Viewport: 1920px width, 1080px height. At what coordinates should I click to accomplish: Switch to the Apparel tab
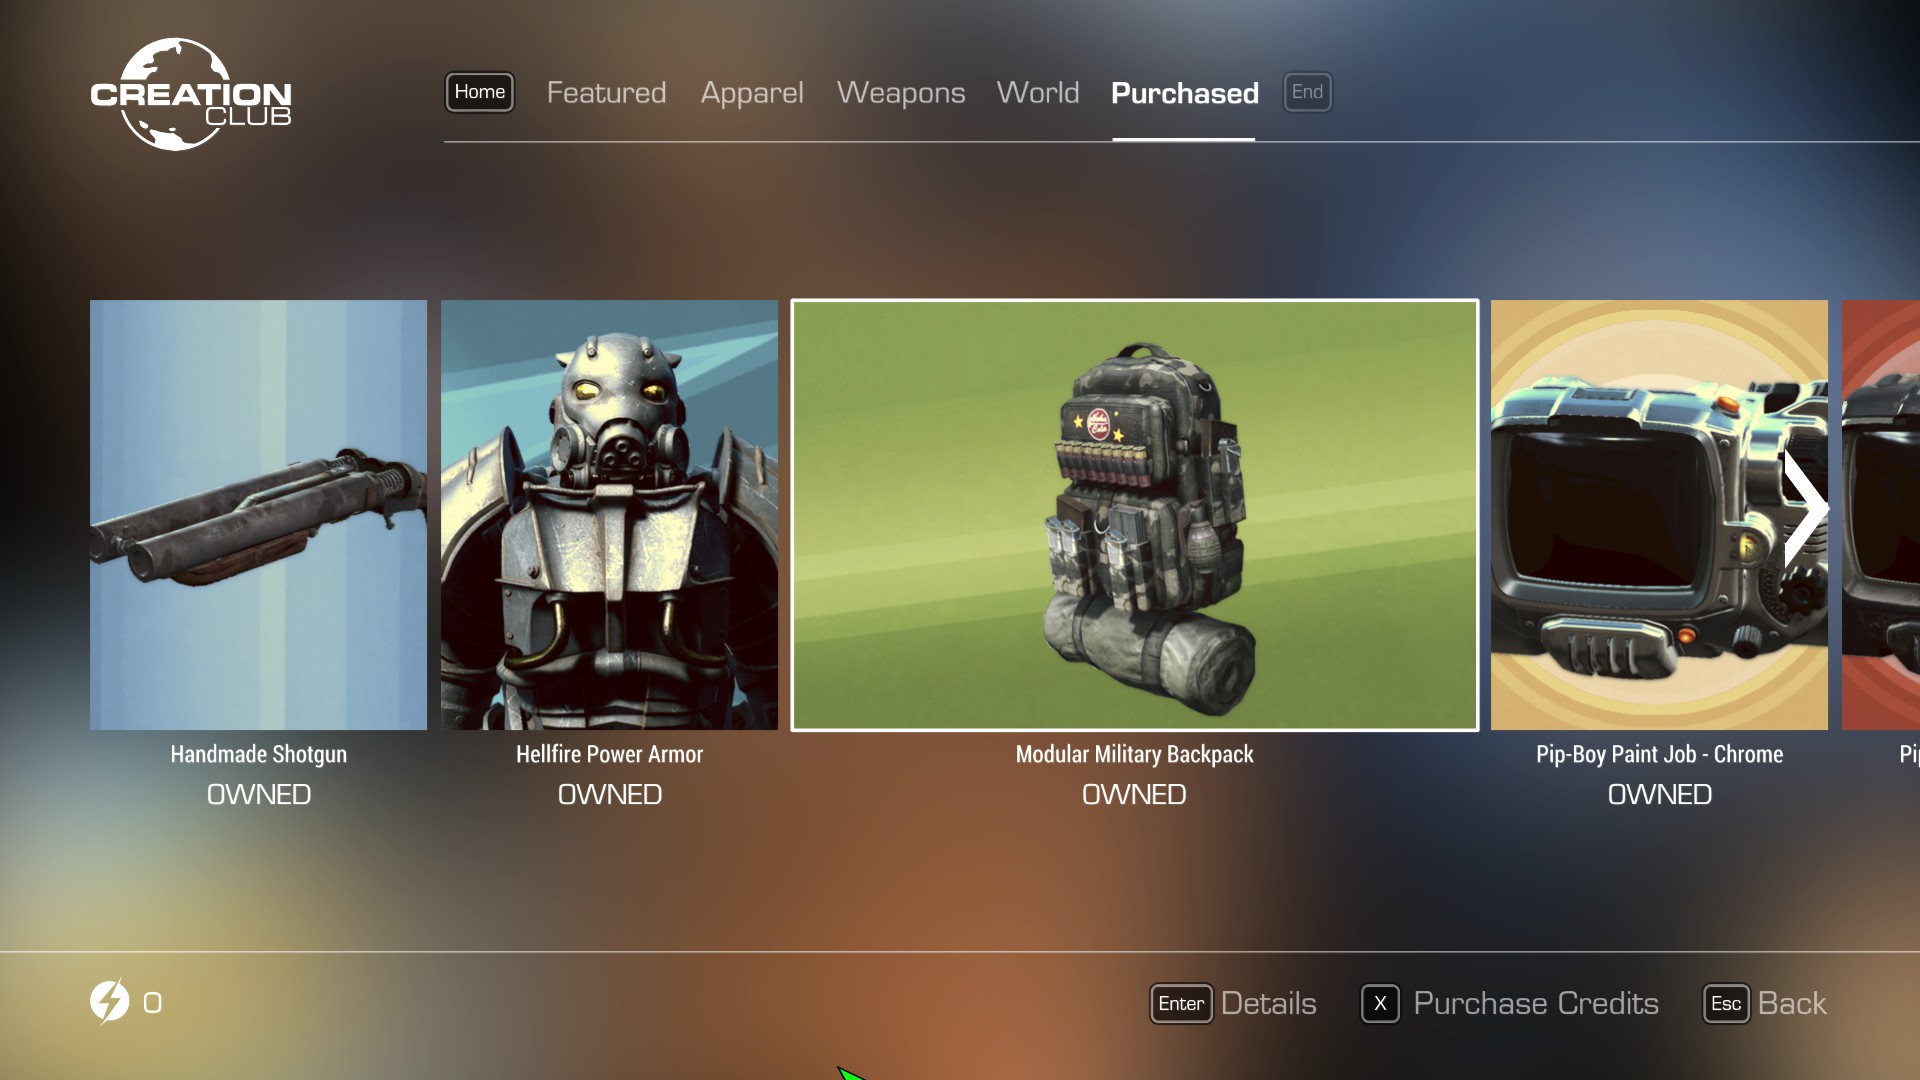click(x=751, y=93)
